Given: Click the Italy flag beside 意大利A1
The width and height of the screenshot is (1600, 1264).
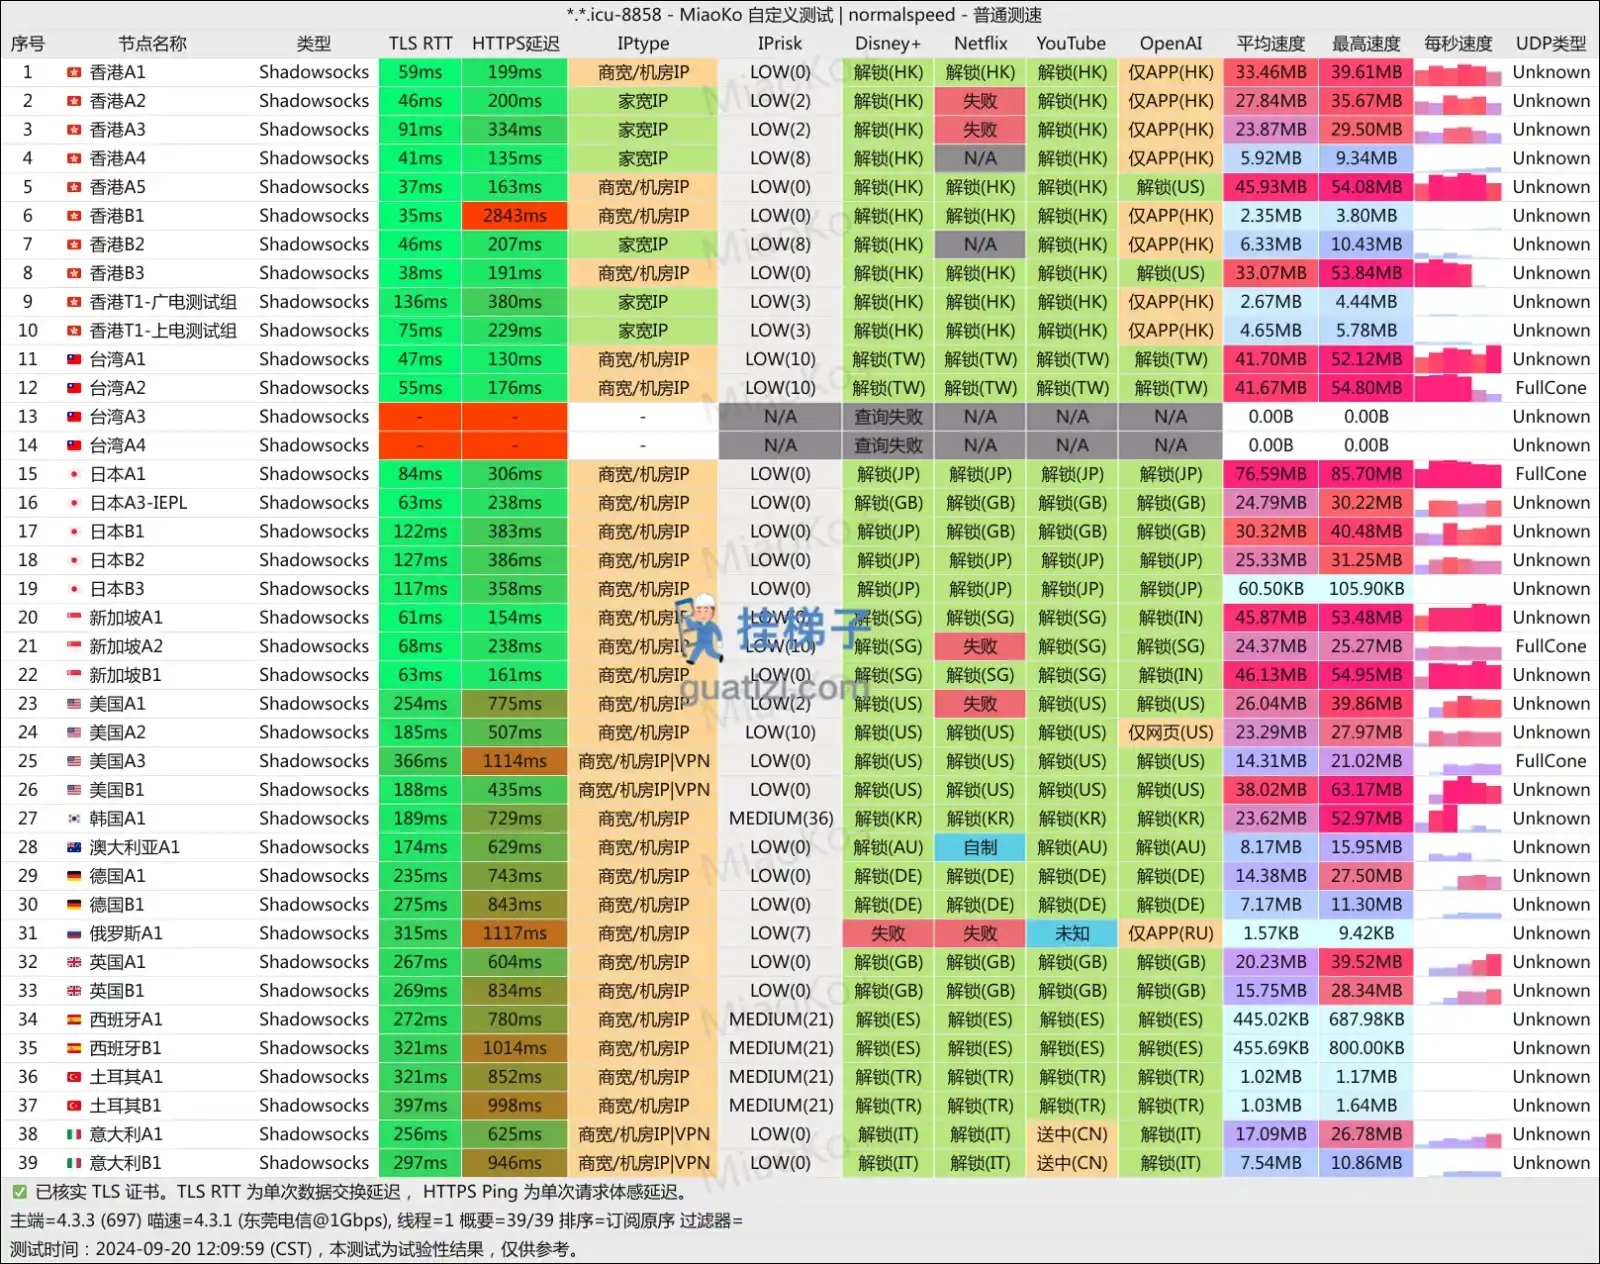Looking at the screenshot, I should point(74,1135).
